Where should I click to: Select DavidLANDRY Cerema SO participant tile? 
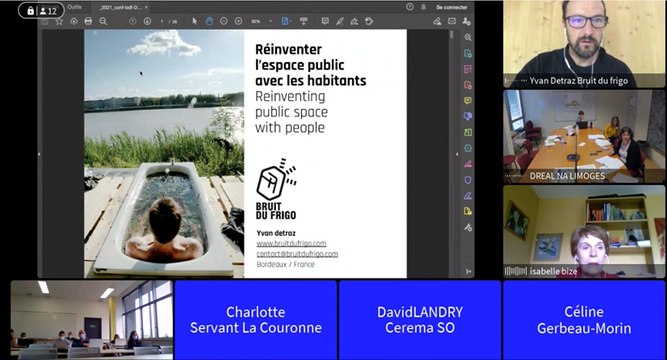point(420,320)
